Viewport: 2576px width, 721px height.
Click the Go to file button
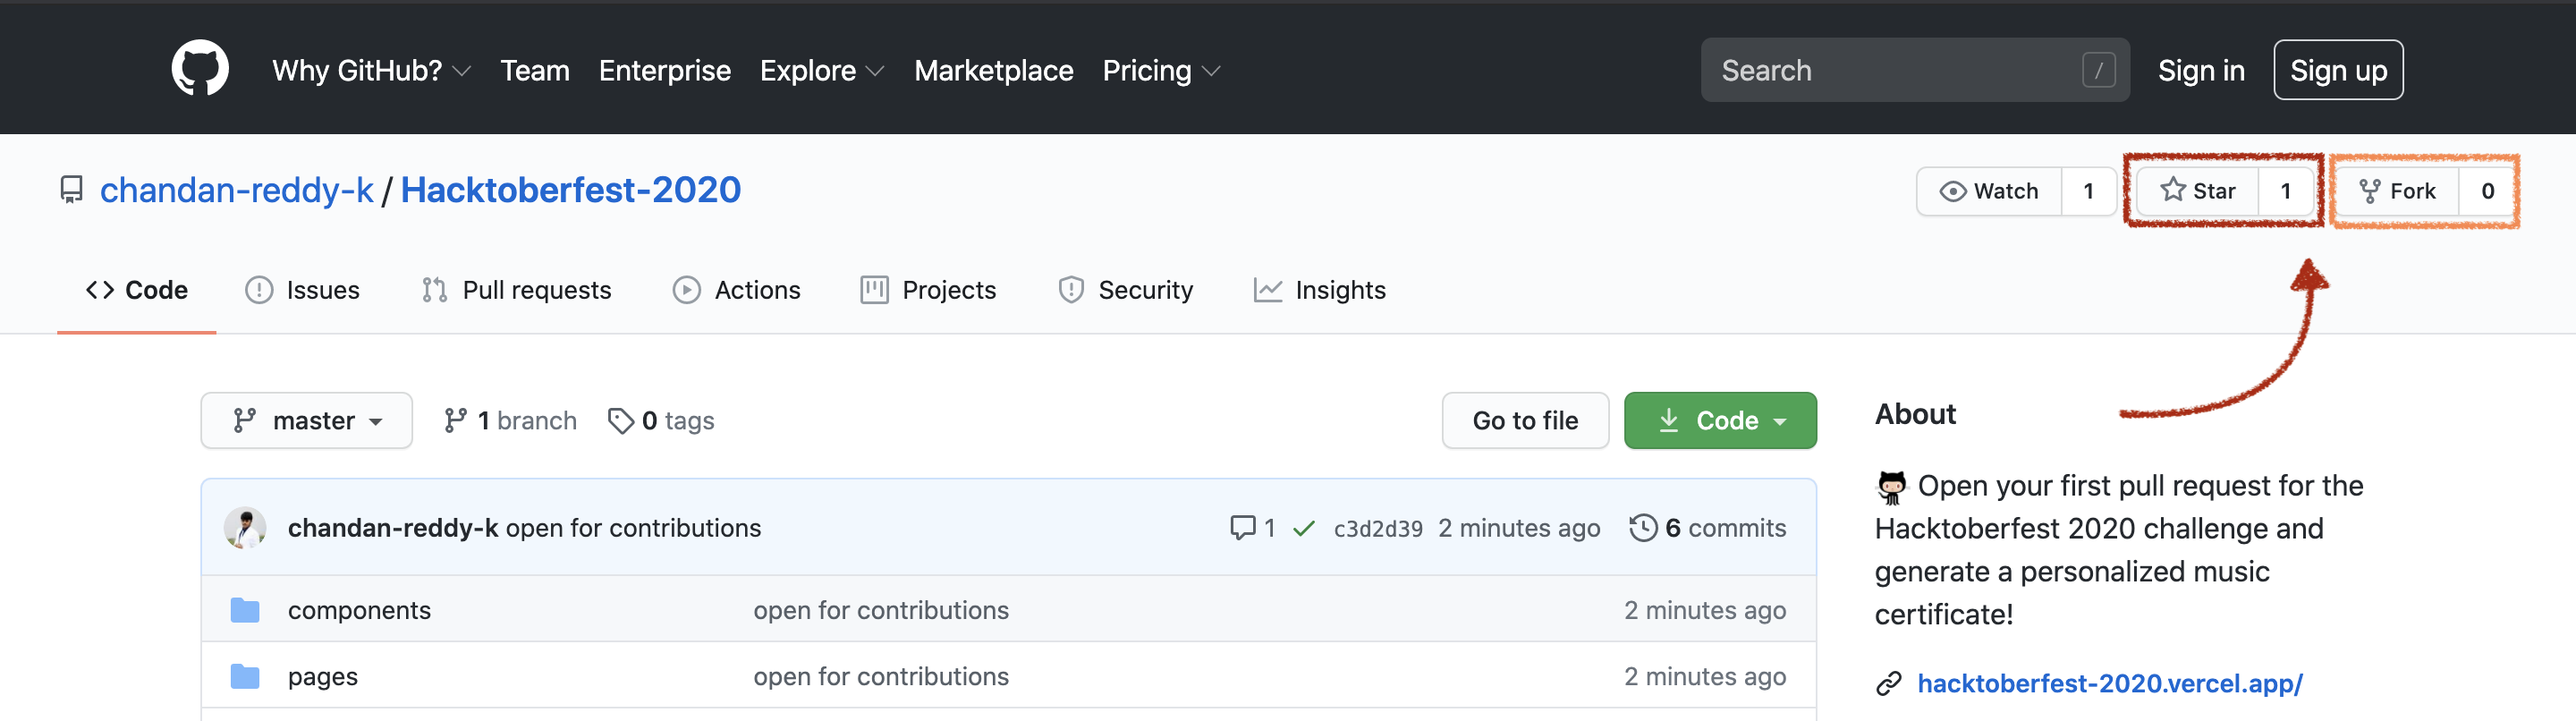[1525, 421]
